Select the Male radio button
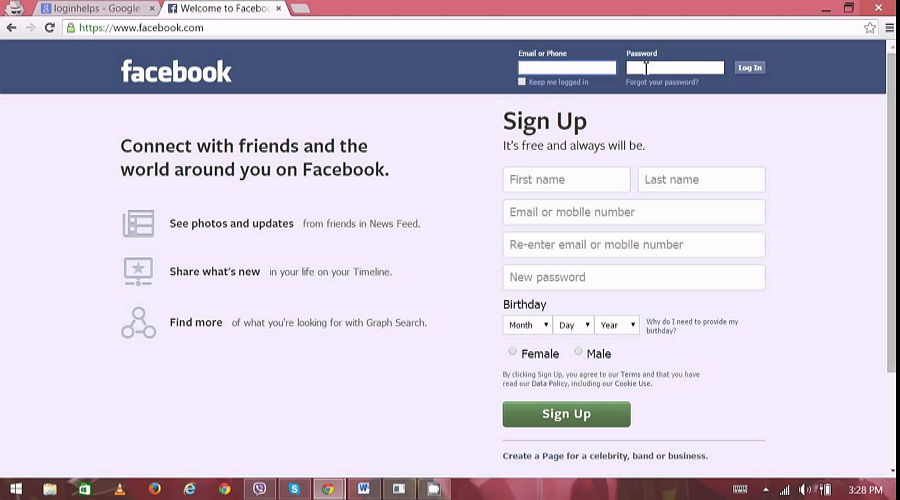 (x=578, y=352)
